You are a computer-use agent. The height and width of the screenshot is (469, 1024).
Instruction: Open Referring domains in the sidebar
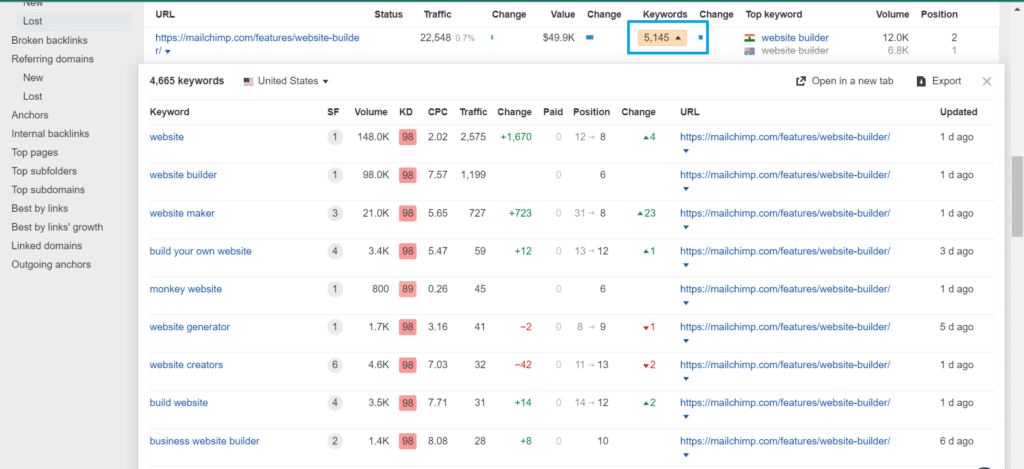(x=52, y=59)
